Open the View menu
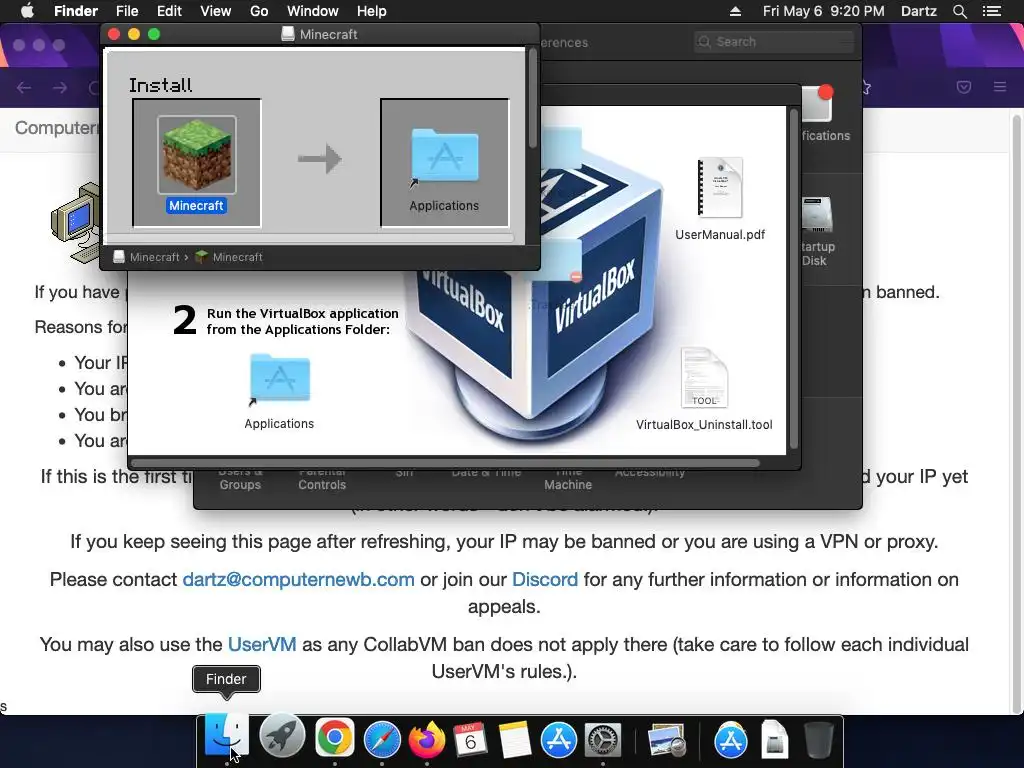The width and height of the screenshot is (1024, 768). 216,11
